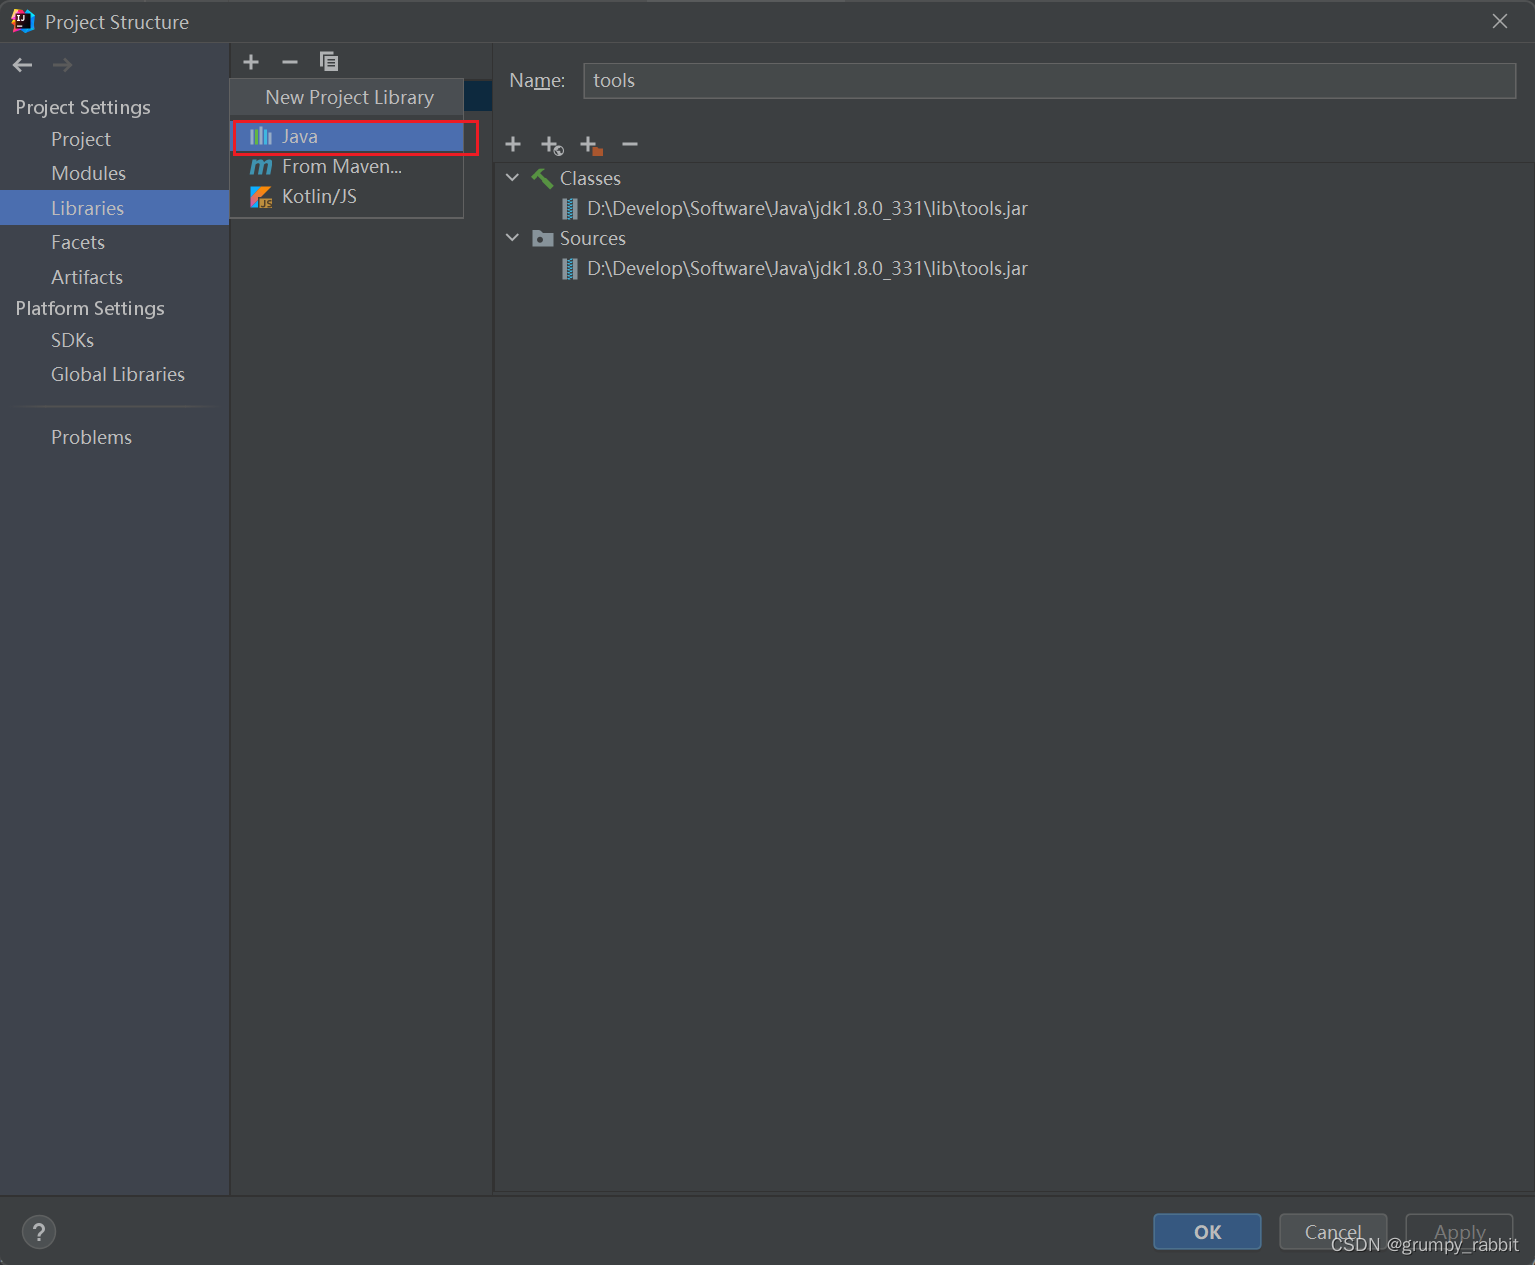Click the jar archive icon under Classes
The width and height of the screenshot is (1535, 1265).
click(570, 209)
